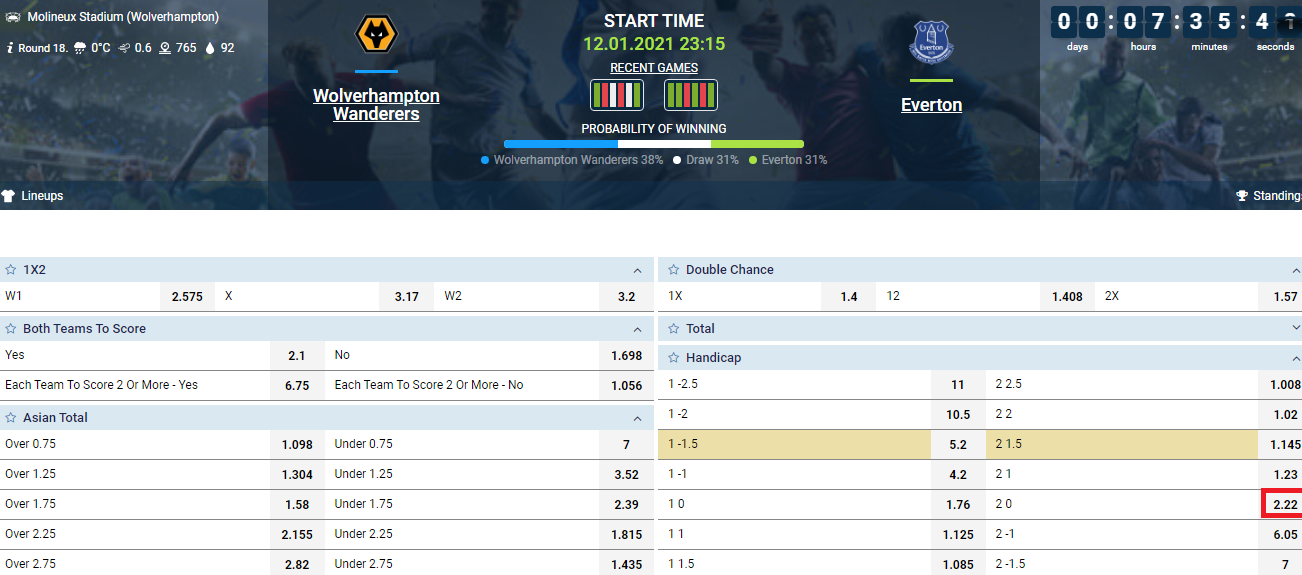
Task: Open the Wolverhampton Wanderers team link
Action: (x=376, y=105)
